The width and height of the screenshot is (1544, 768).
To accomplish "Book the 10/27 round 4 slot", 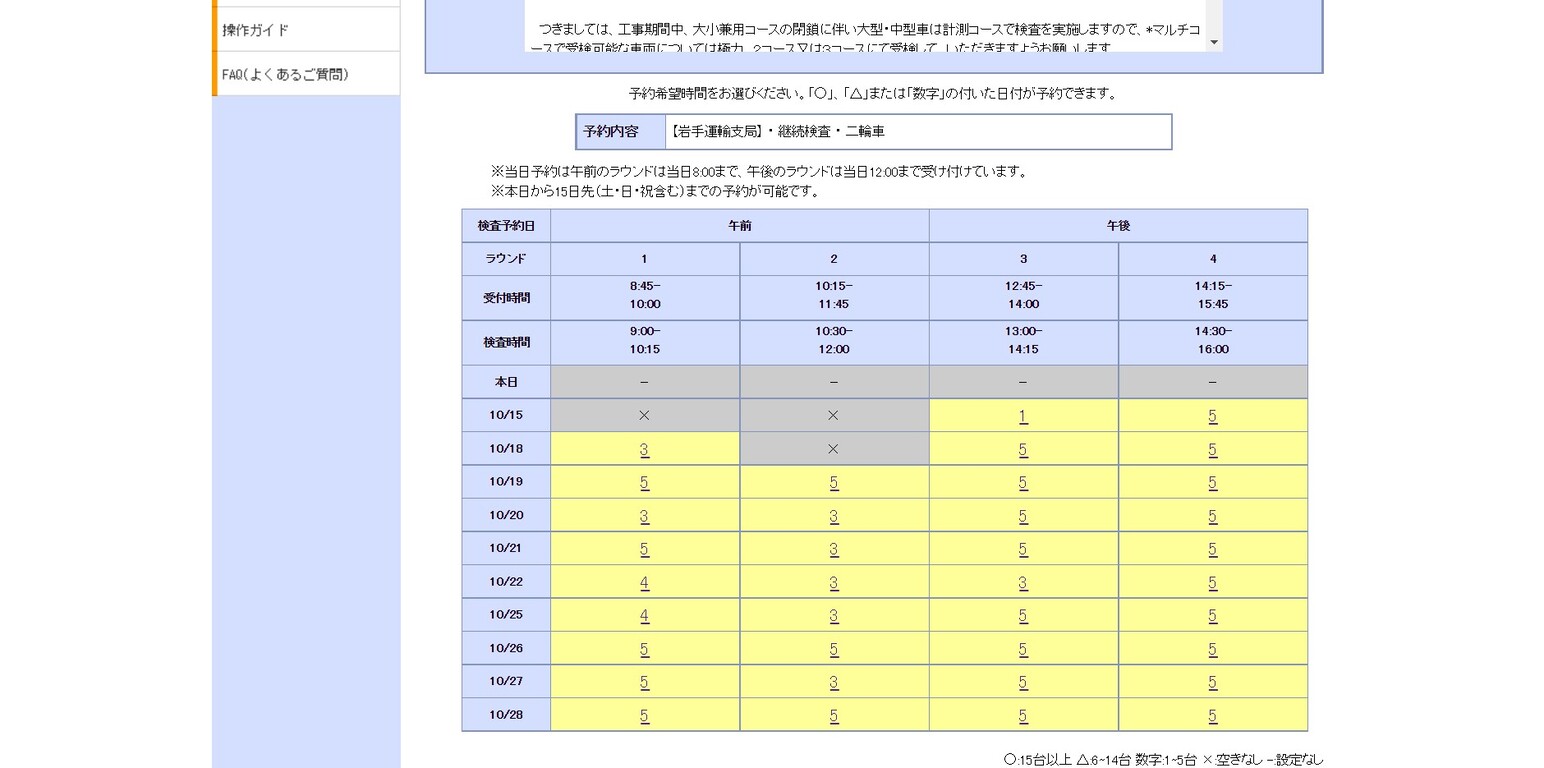I will (x=1213, y=682).
